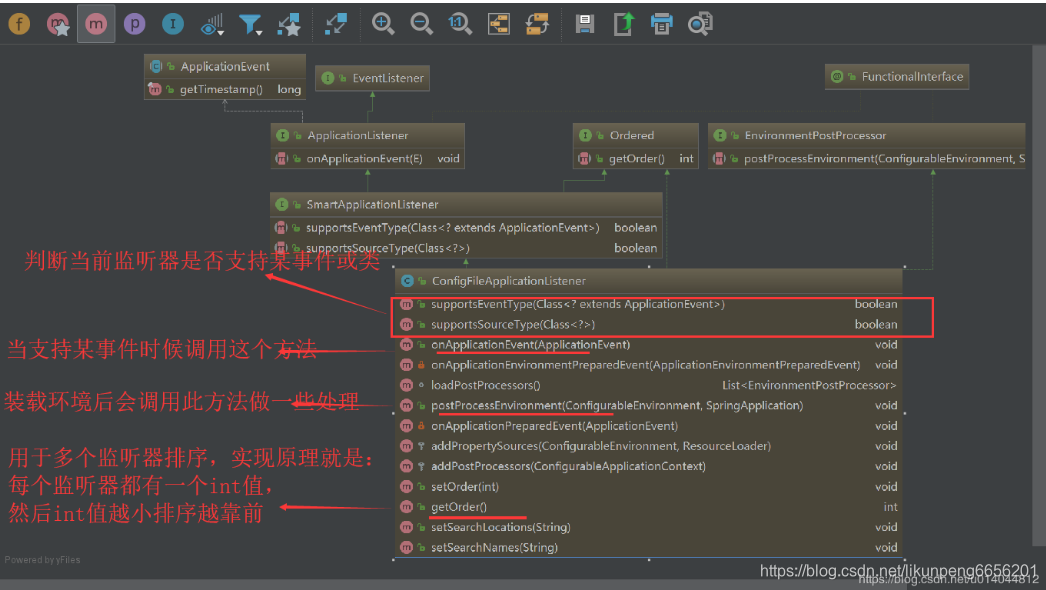The height and width of the screenshot is (590, 1046).
Task: Toggle the Inner Classes display button
Action: (173, 24)
